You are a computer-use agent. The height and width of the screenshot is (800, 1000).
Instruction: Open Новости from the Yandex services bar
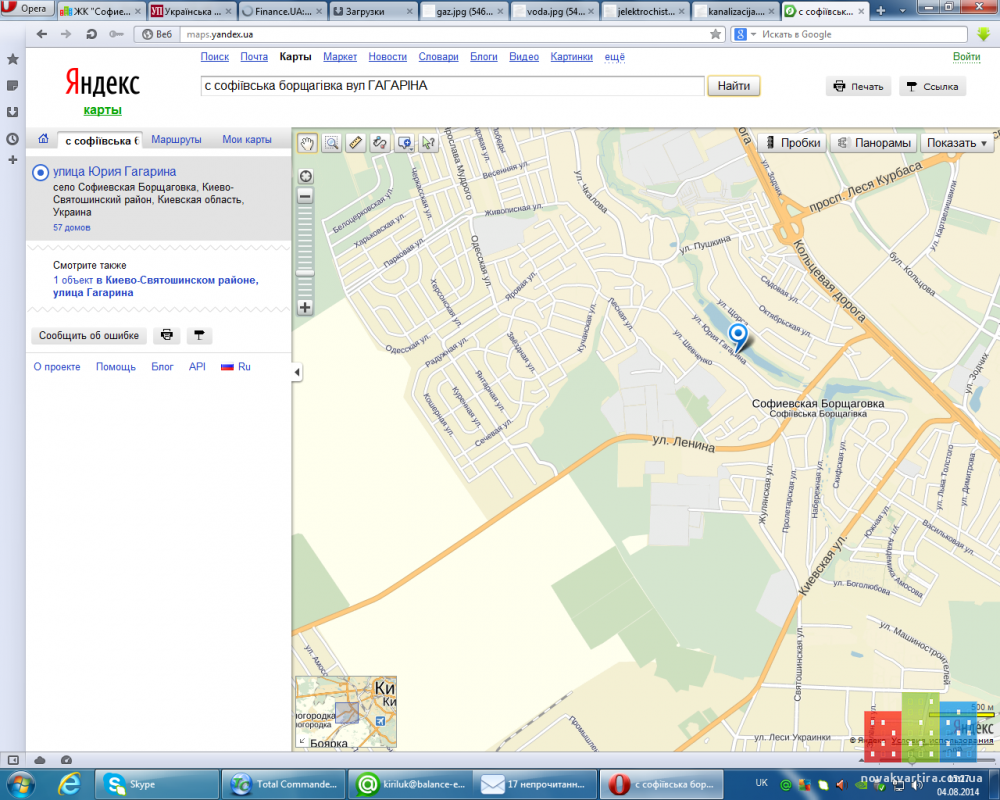point(388,57)
